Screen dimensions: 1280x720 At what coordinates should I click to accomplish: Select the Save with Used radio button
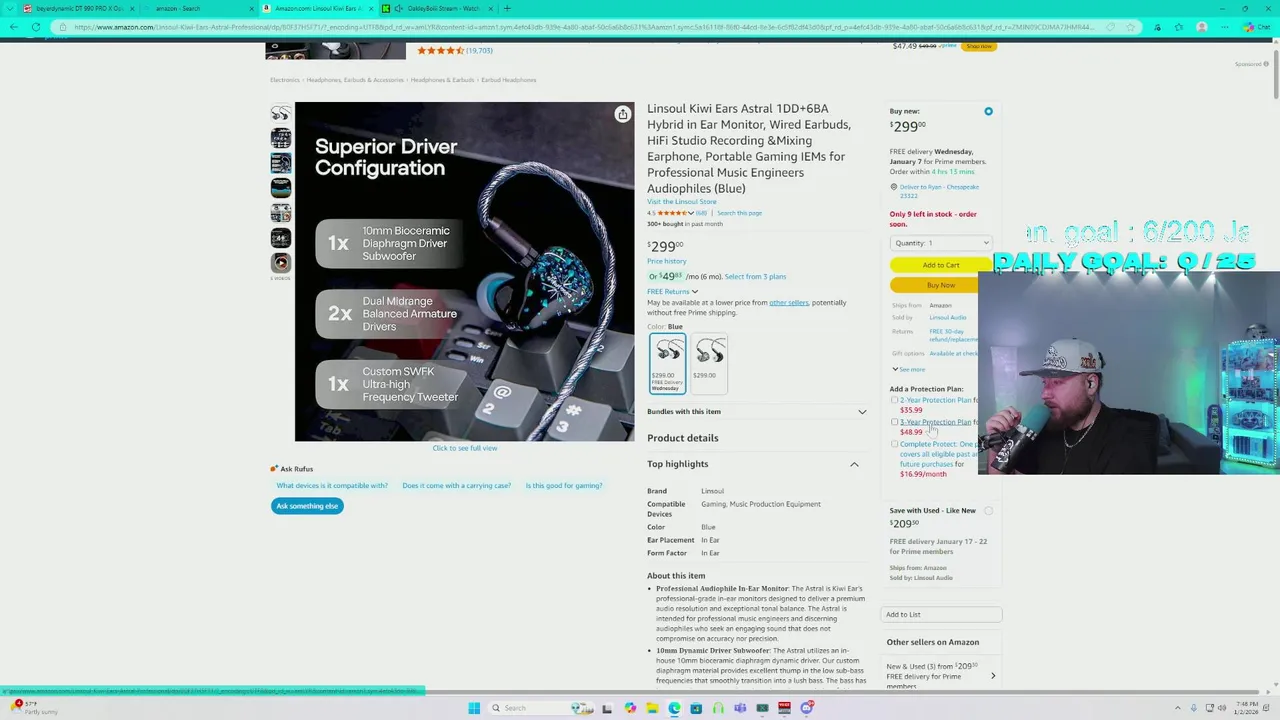(988, 511)
